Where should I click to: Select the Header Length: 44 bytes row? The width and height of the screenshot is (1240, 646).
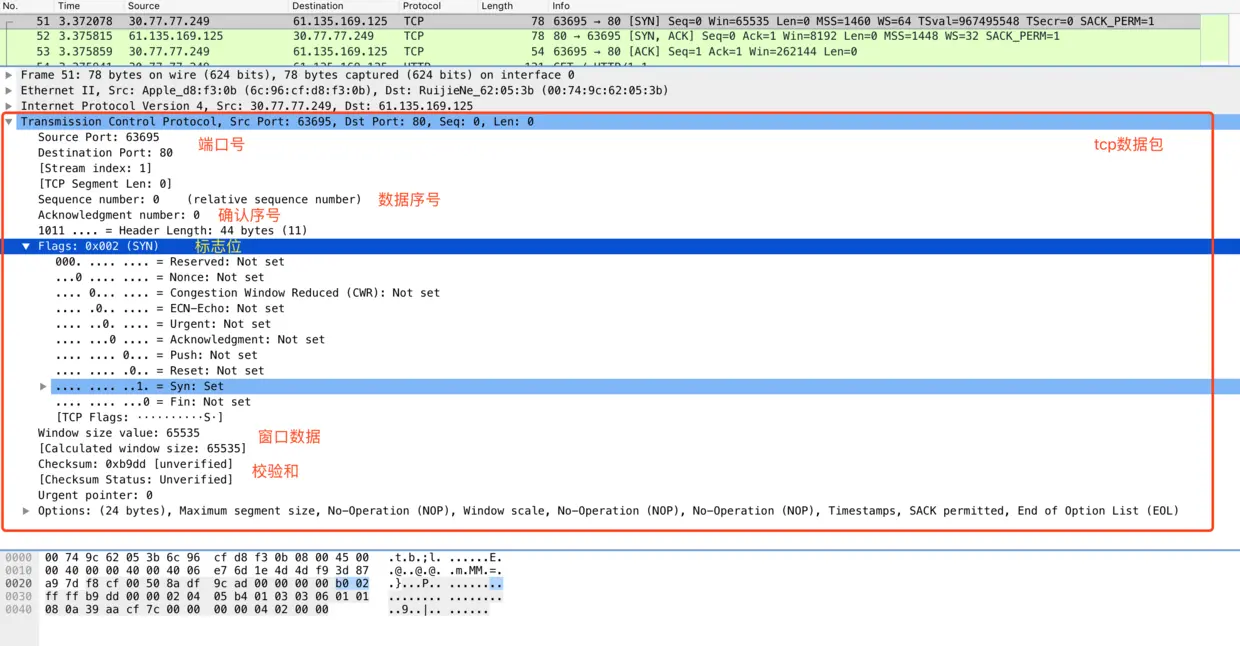click(x=172, y=230)
